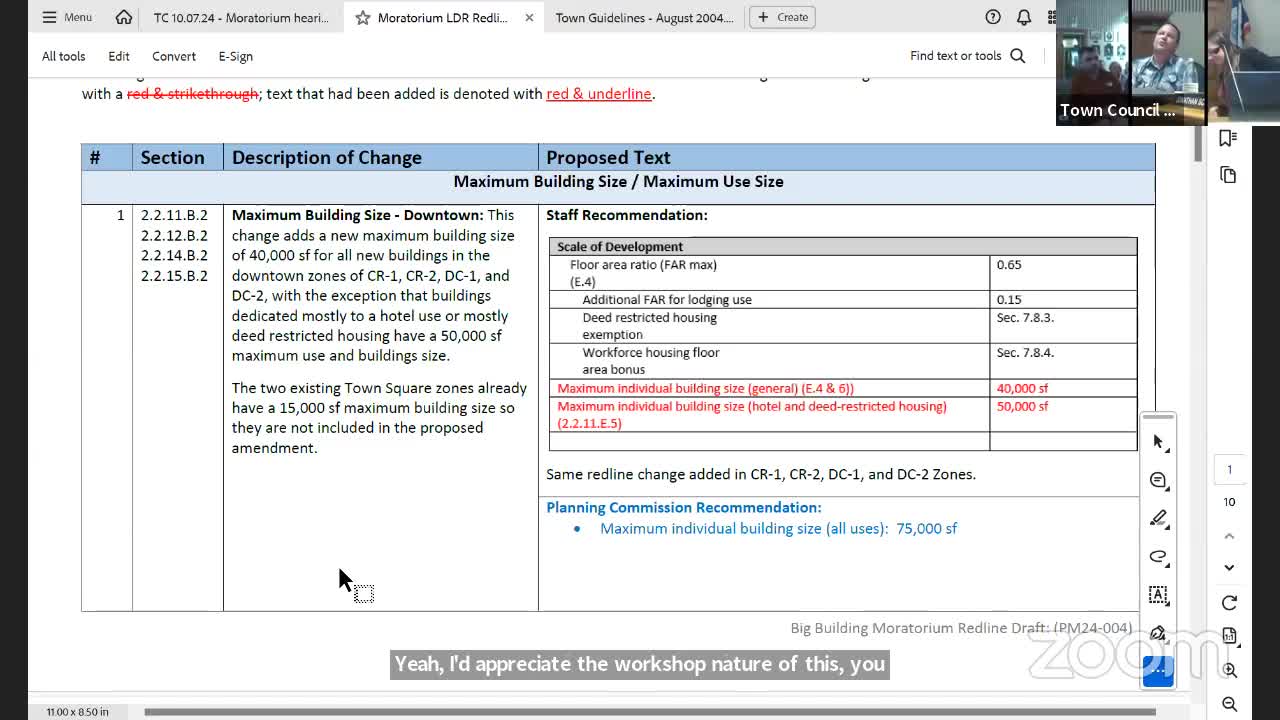Go to Acrobat Home icon
This screenshot has height=720, width=1280.
pos(123,17)
